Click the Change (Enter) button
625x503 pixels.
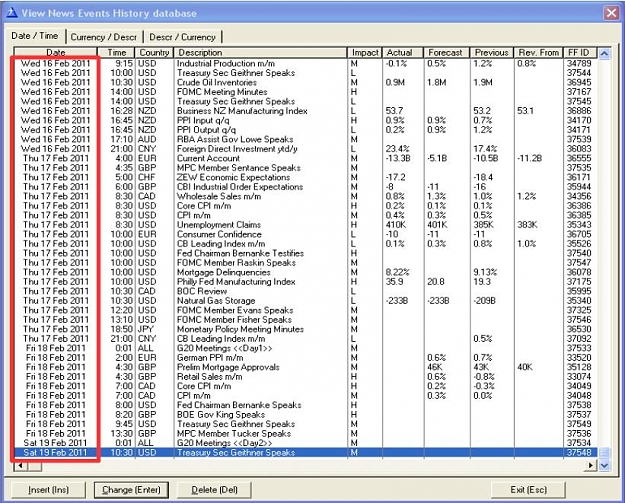[131, 490]
